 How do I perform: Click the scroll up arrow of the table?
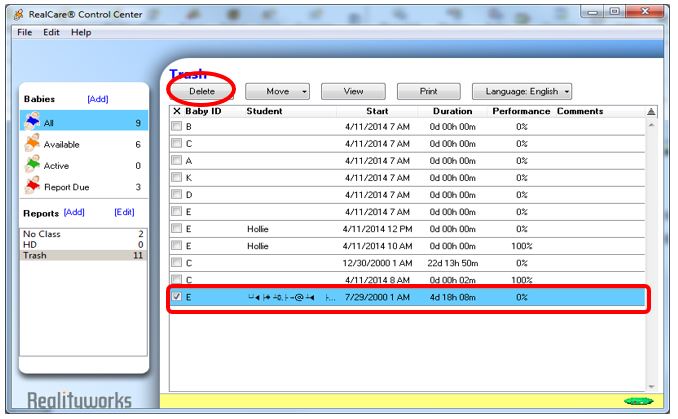coord(651,125)
